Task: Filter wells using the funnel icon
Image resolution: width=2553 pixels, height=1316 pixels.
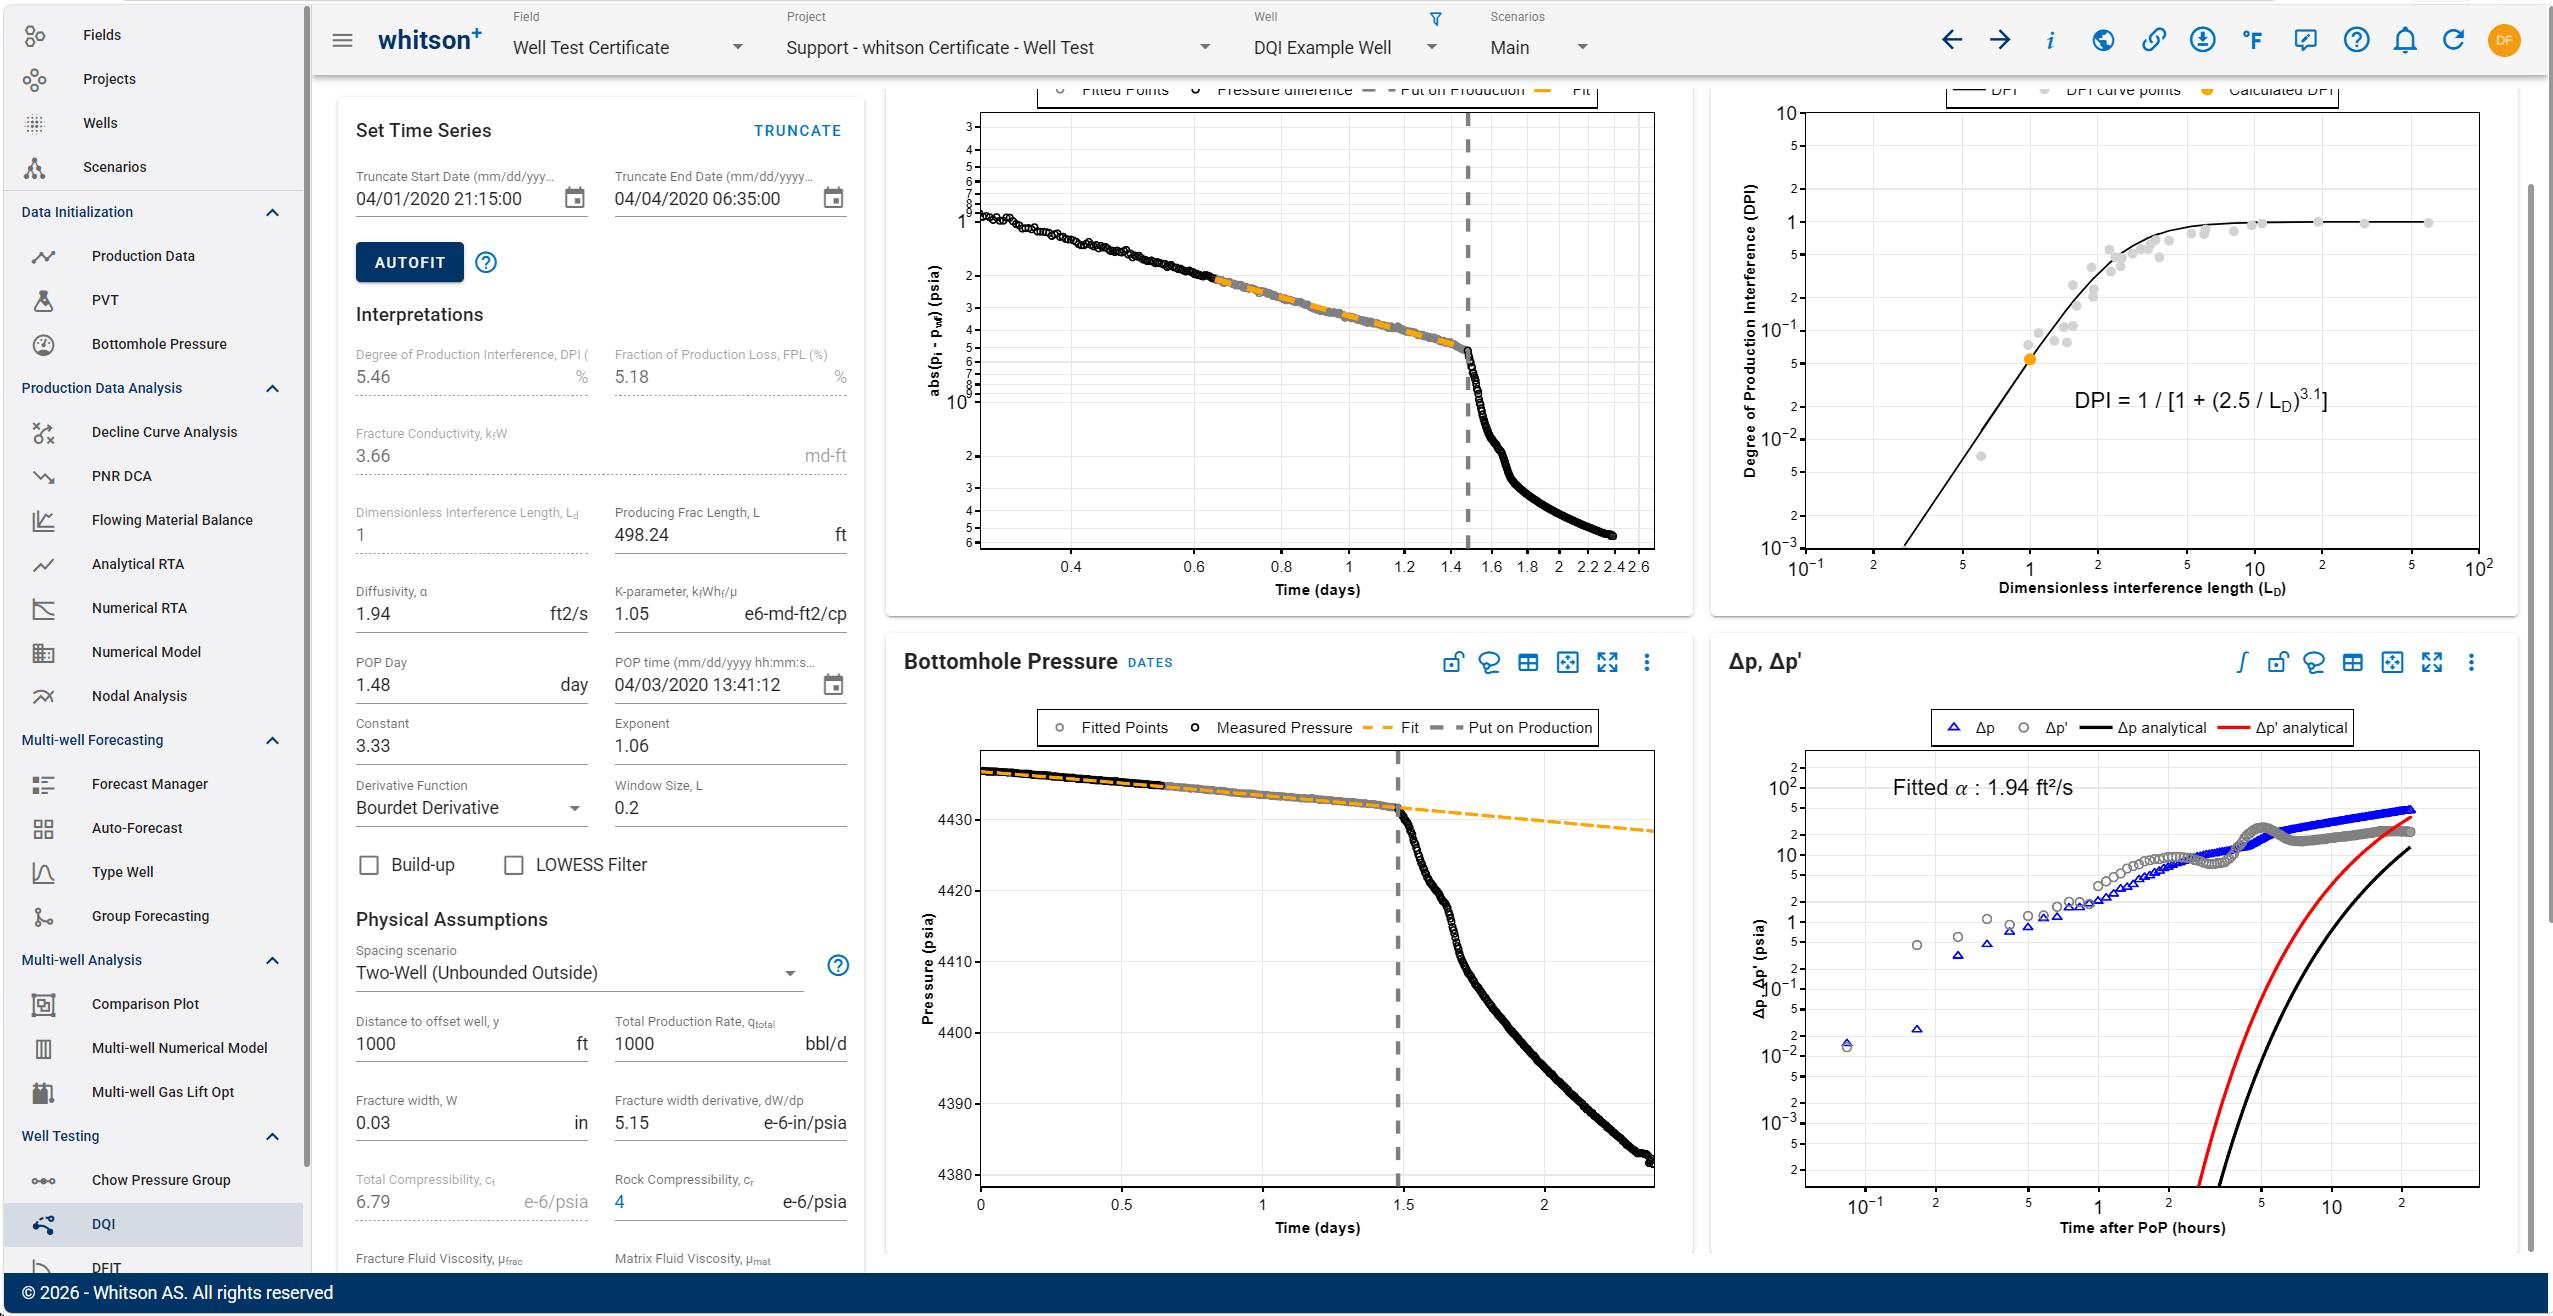Action: (x=1435, y=19)
